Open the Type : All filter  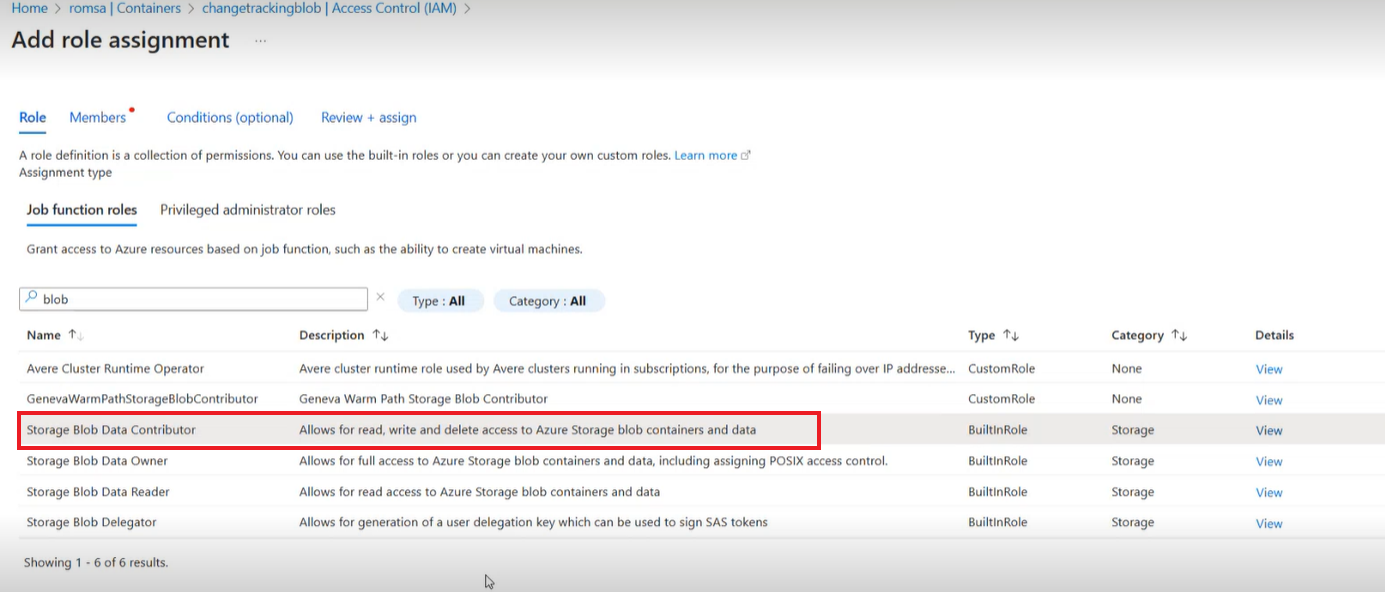pyautogui.click(x=440, y=300)
